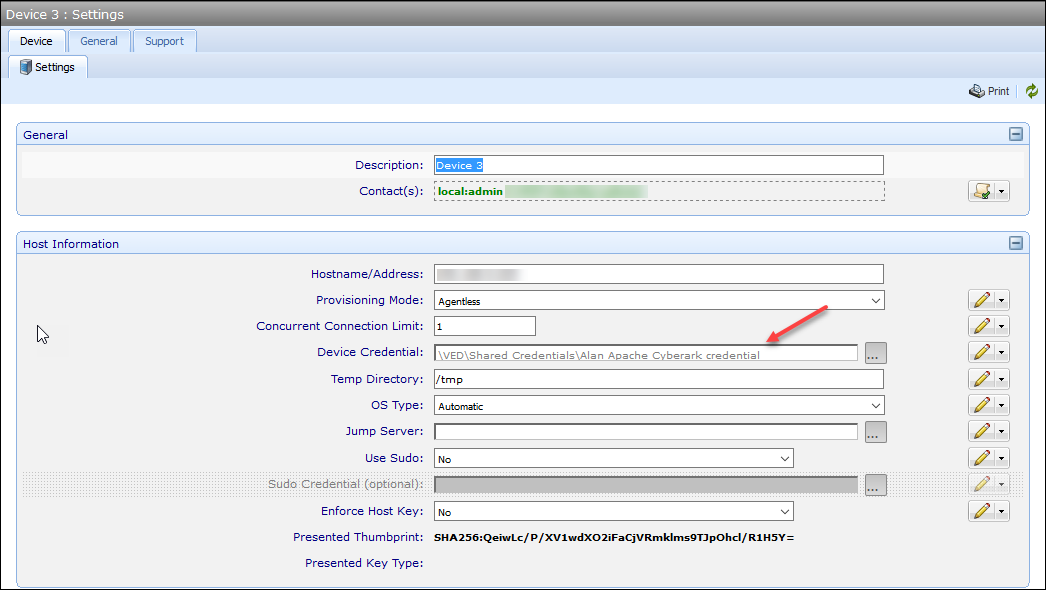1046x590 pixels.
Task: Browse for Jump Server with ellipsis button
Action: point(875,432)
